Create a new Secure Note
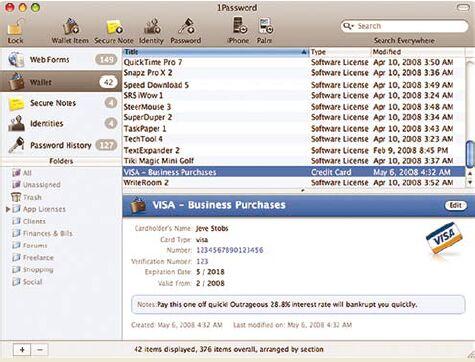 [x=114, y=27]
